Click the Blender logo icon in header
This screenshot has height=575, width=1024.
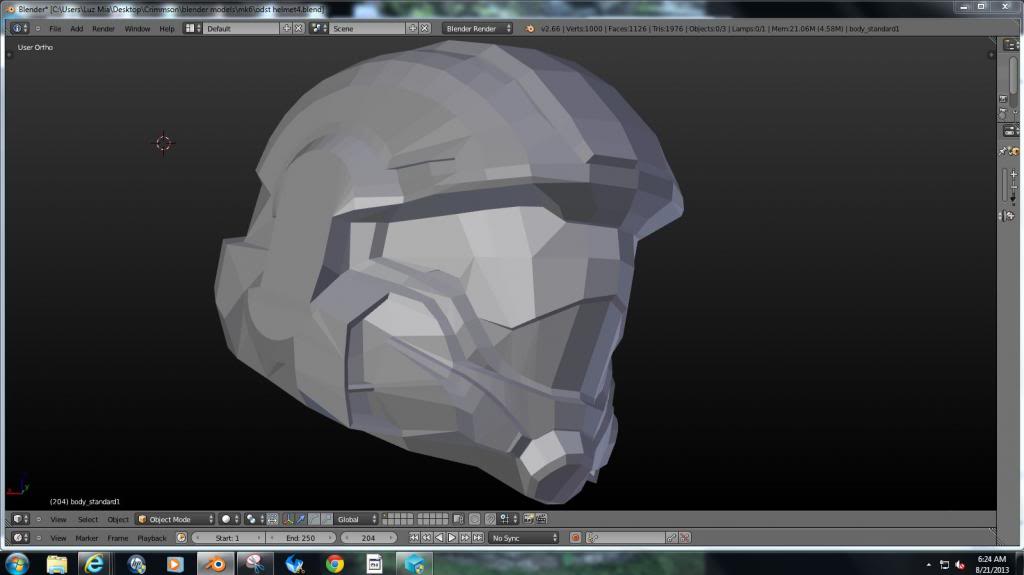click(x=530, y=29)
